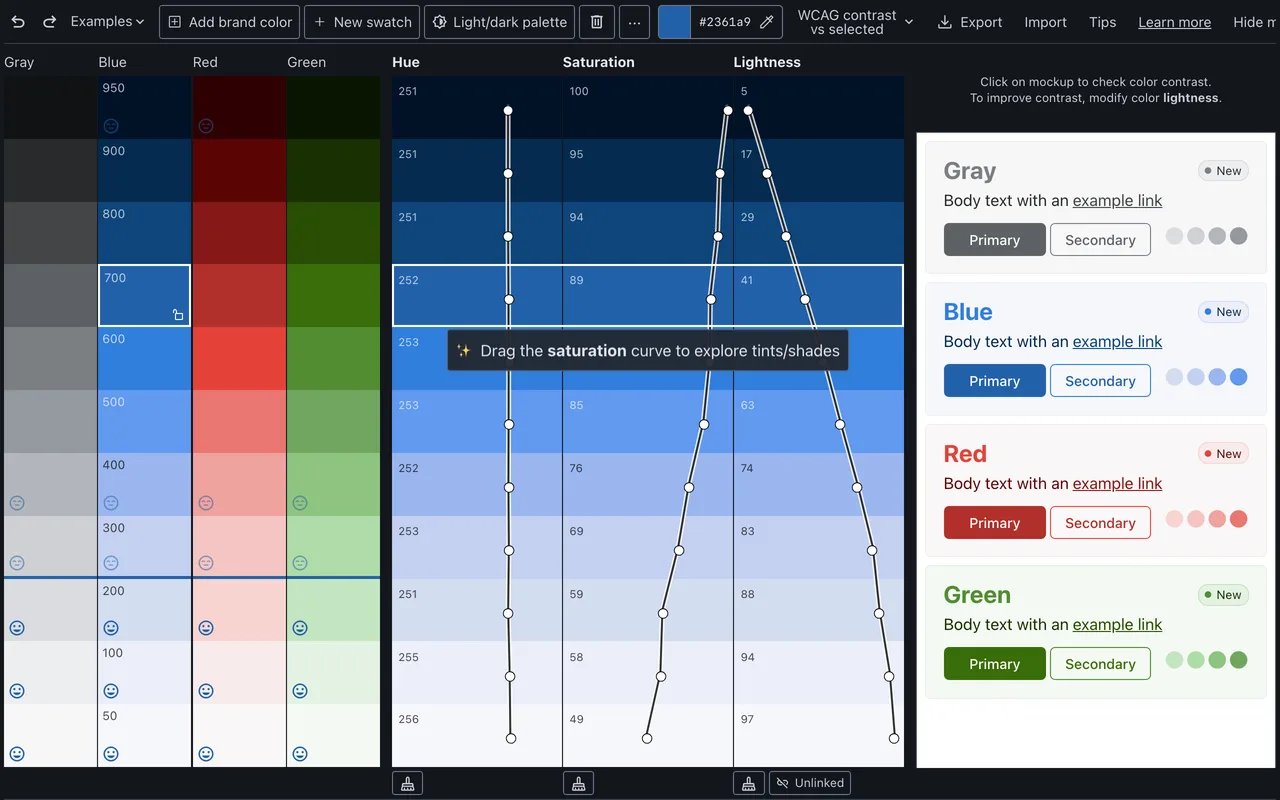The width and height of the screenshot is (1280, 800).
Task: Click the easing icon below Hue column
Action: 407,783
